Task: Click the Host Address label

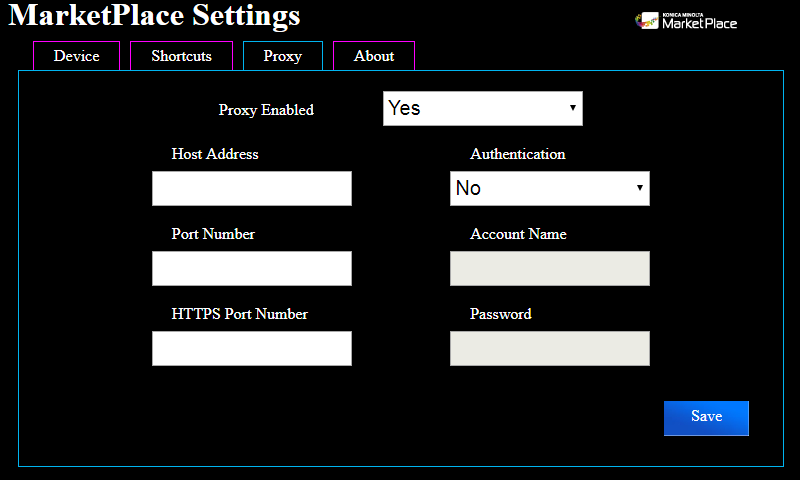Action: [215, 154]
